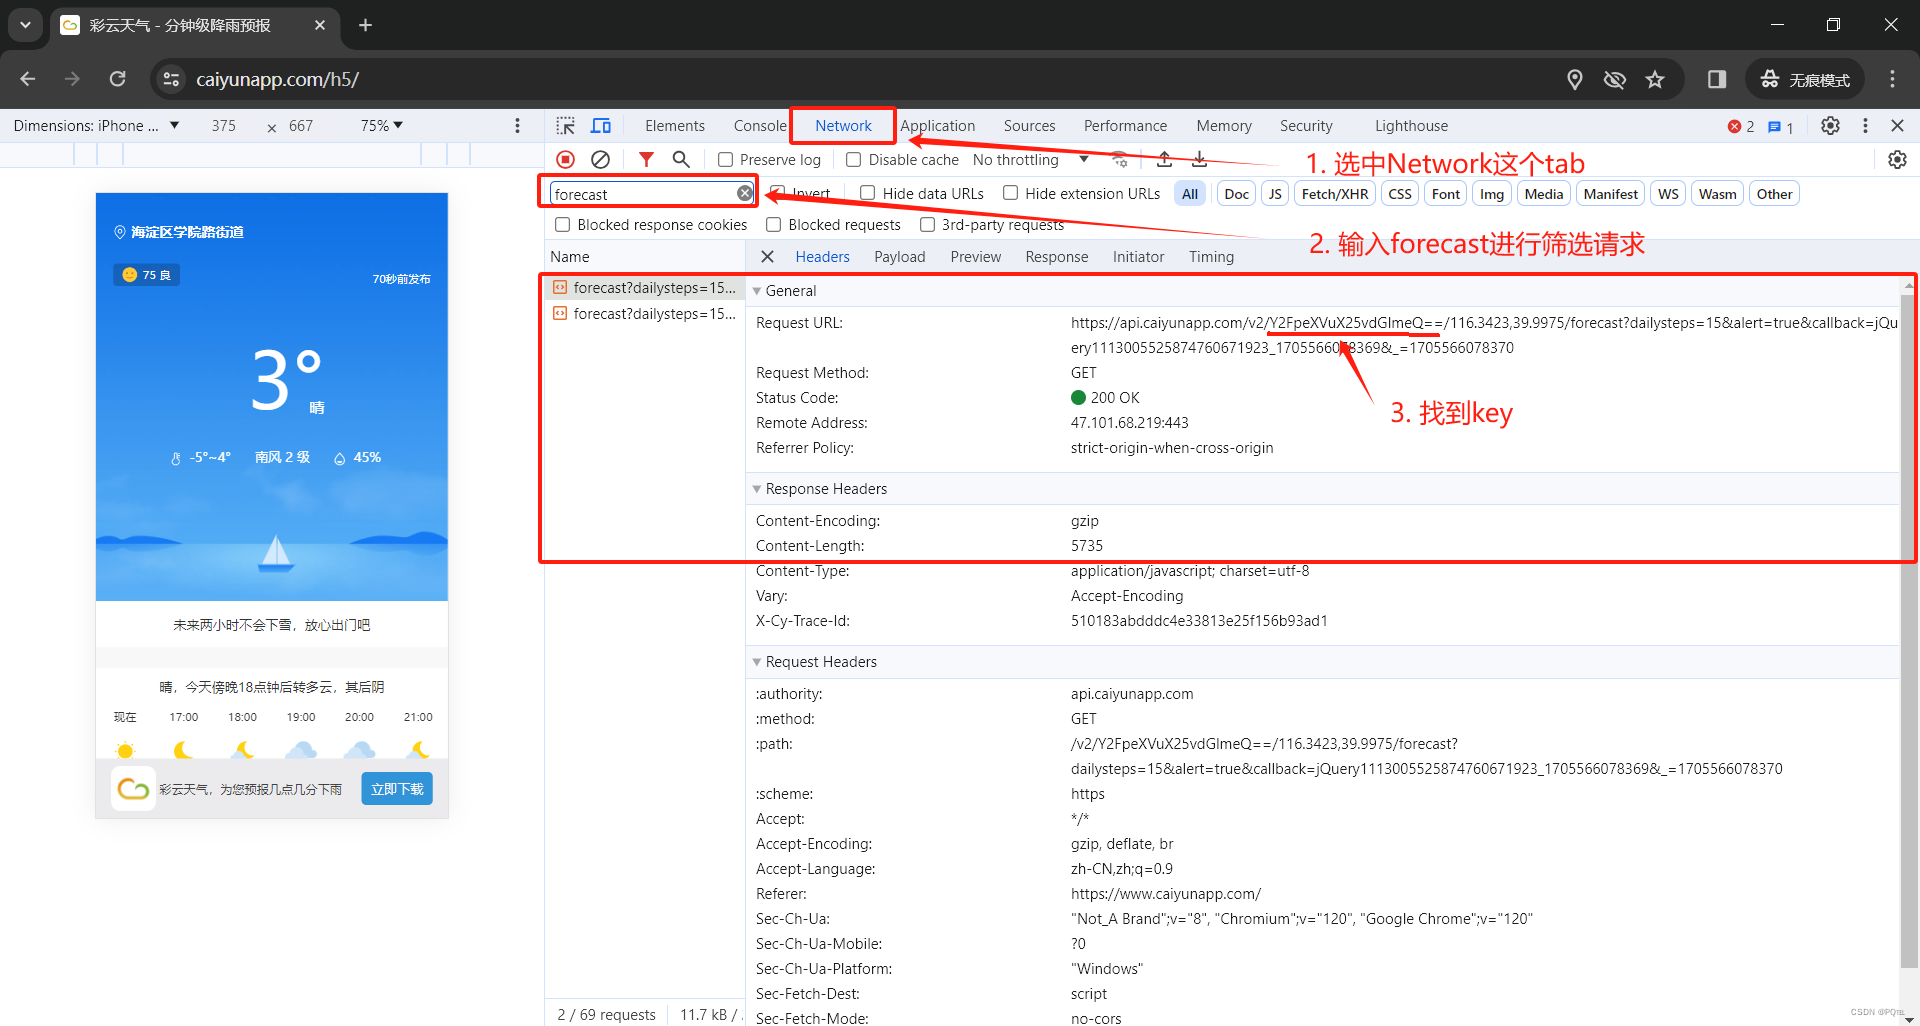Close the request details pane
Image resolution: width=1920 pixels, height=1026 pixels.
[767, 257]
